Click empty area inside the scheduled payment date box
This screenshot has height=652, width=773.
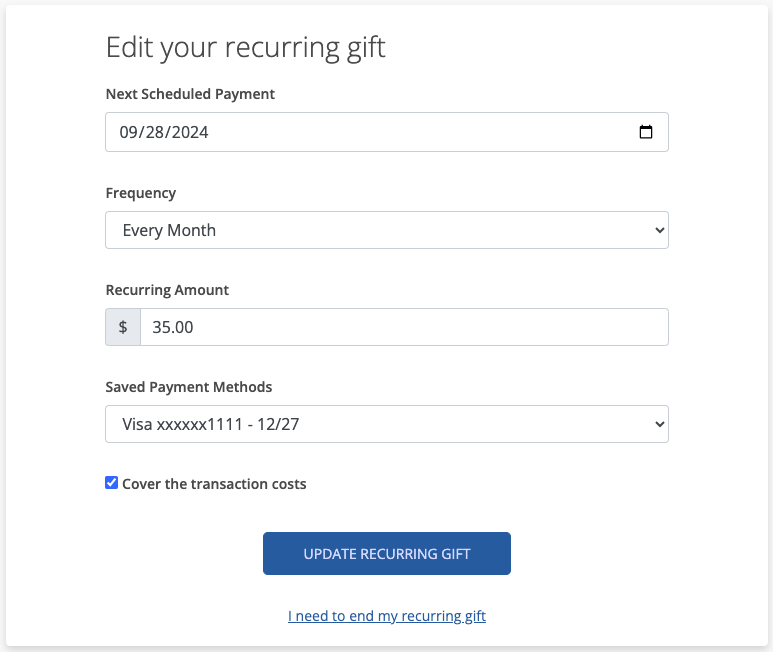(x=419, y=132)
